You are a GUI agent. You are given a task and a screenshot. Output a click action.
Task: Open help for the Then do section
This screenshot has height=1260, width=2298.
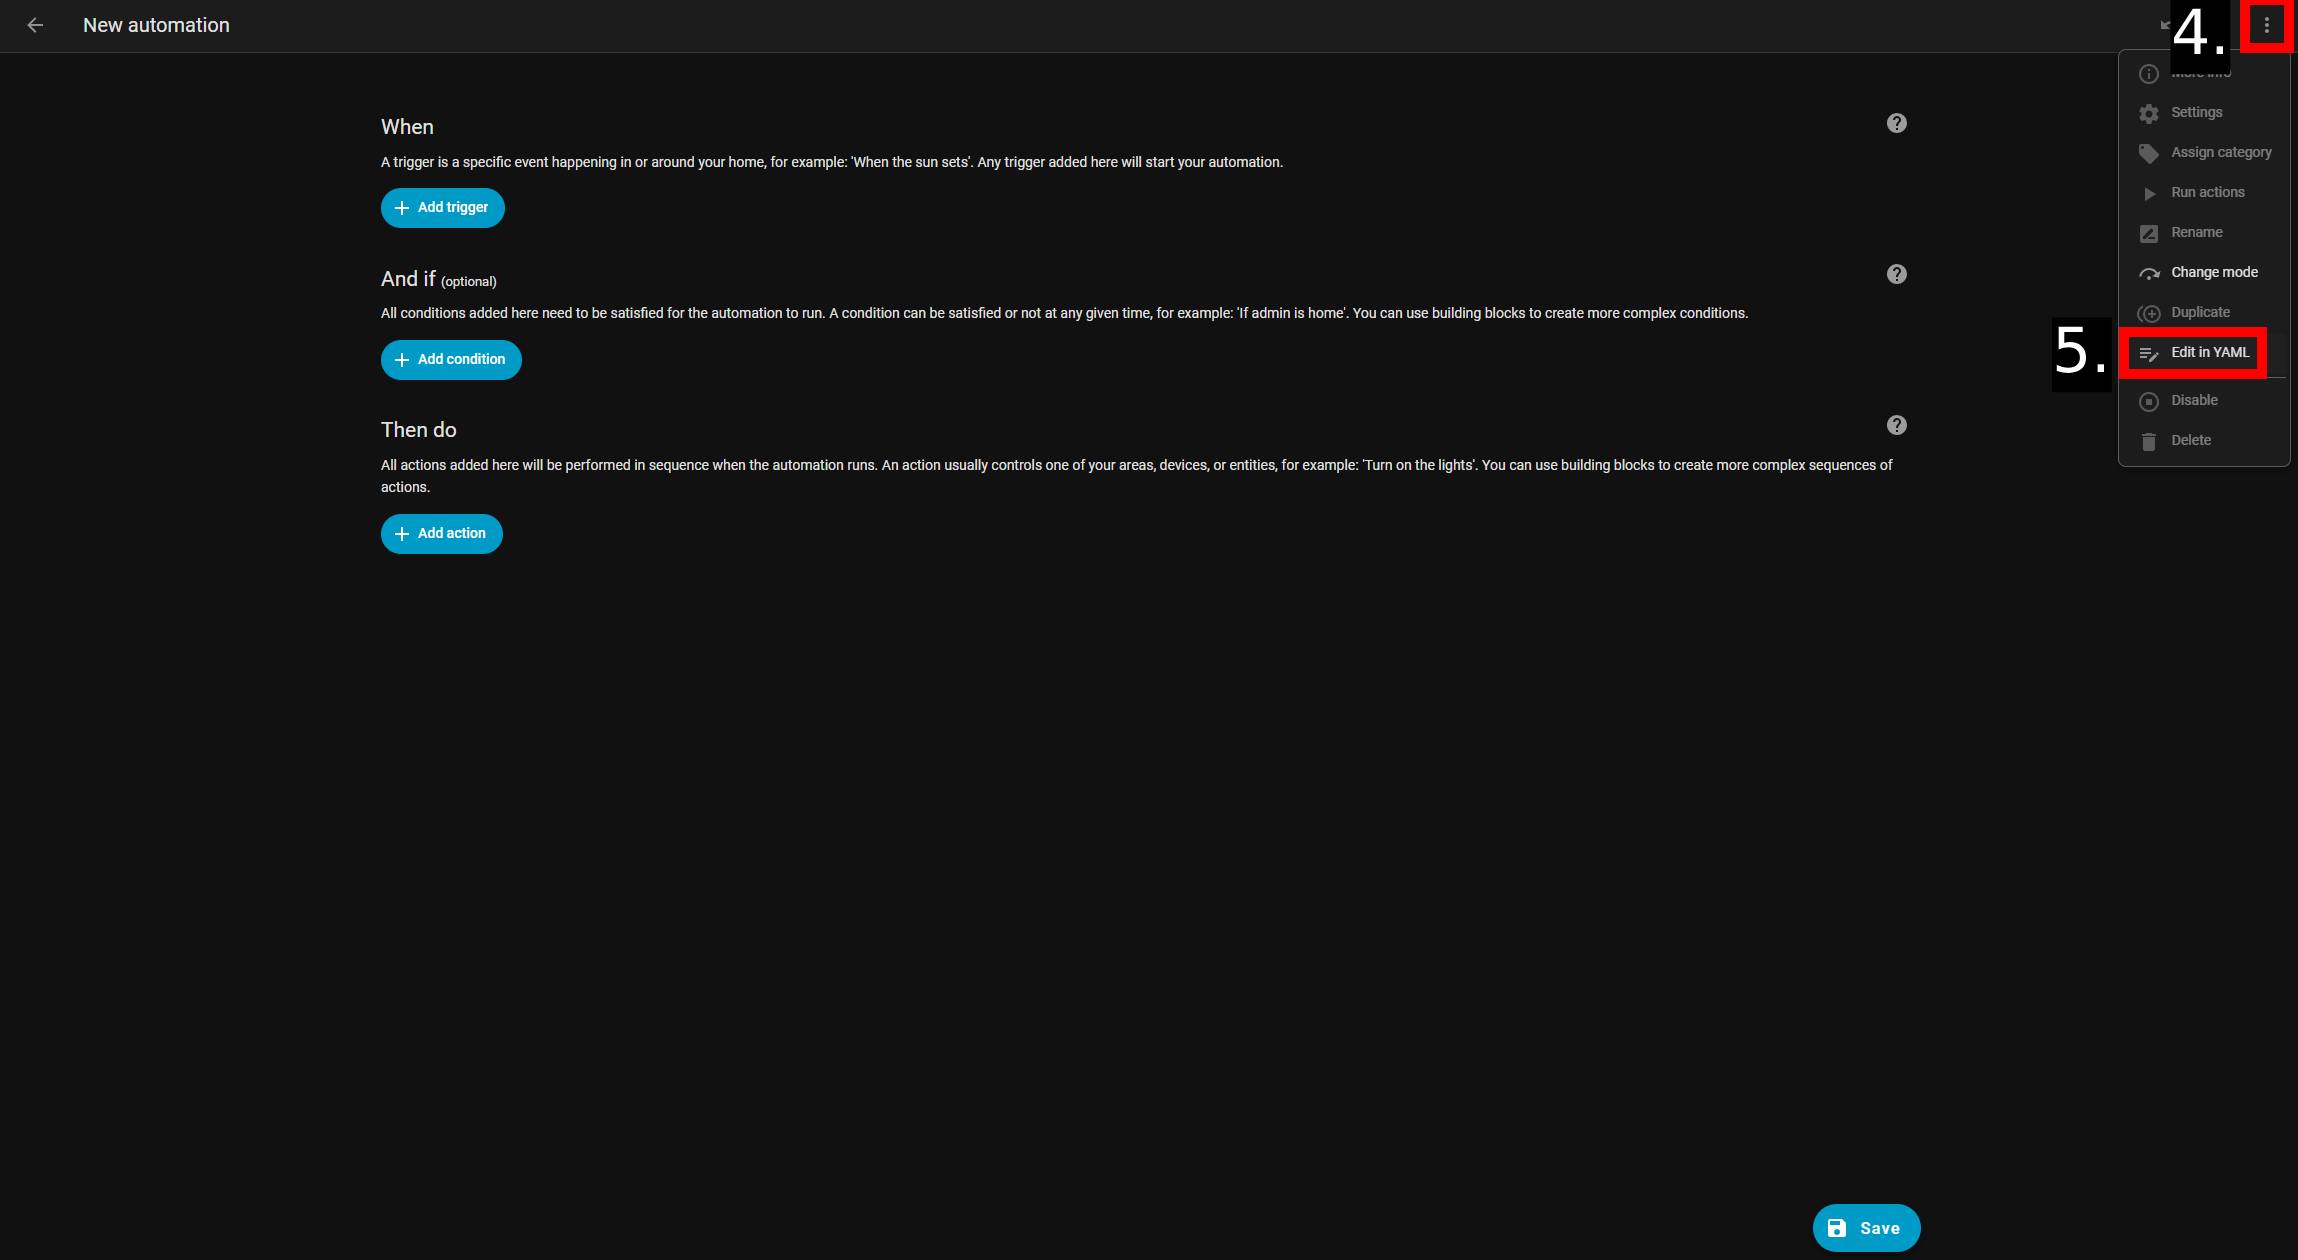pos(1896,425)
